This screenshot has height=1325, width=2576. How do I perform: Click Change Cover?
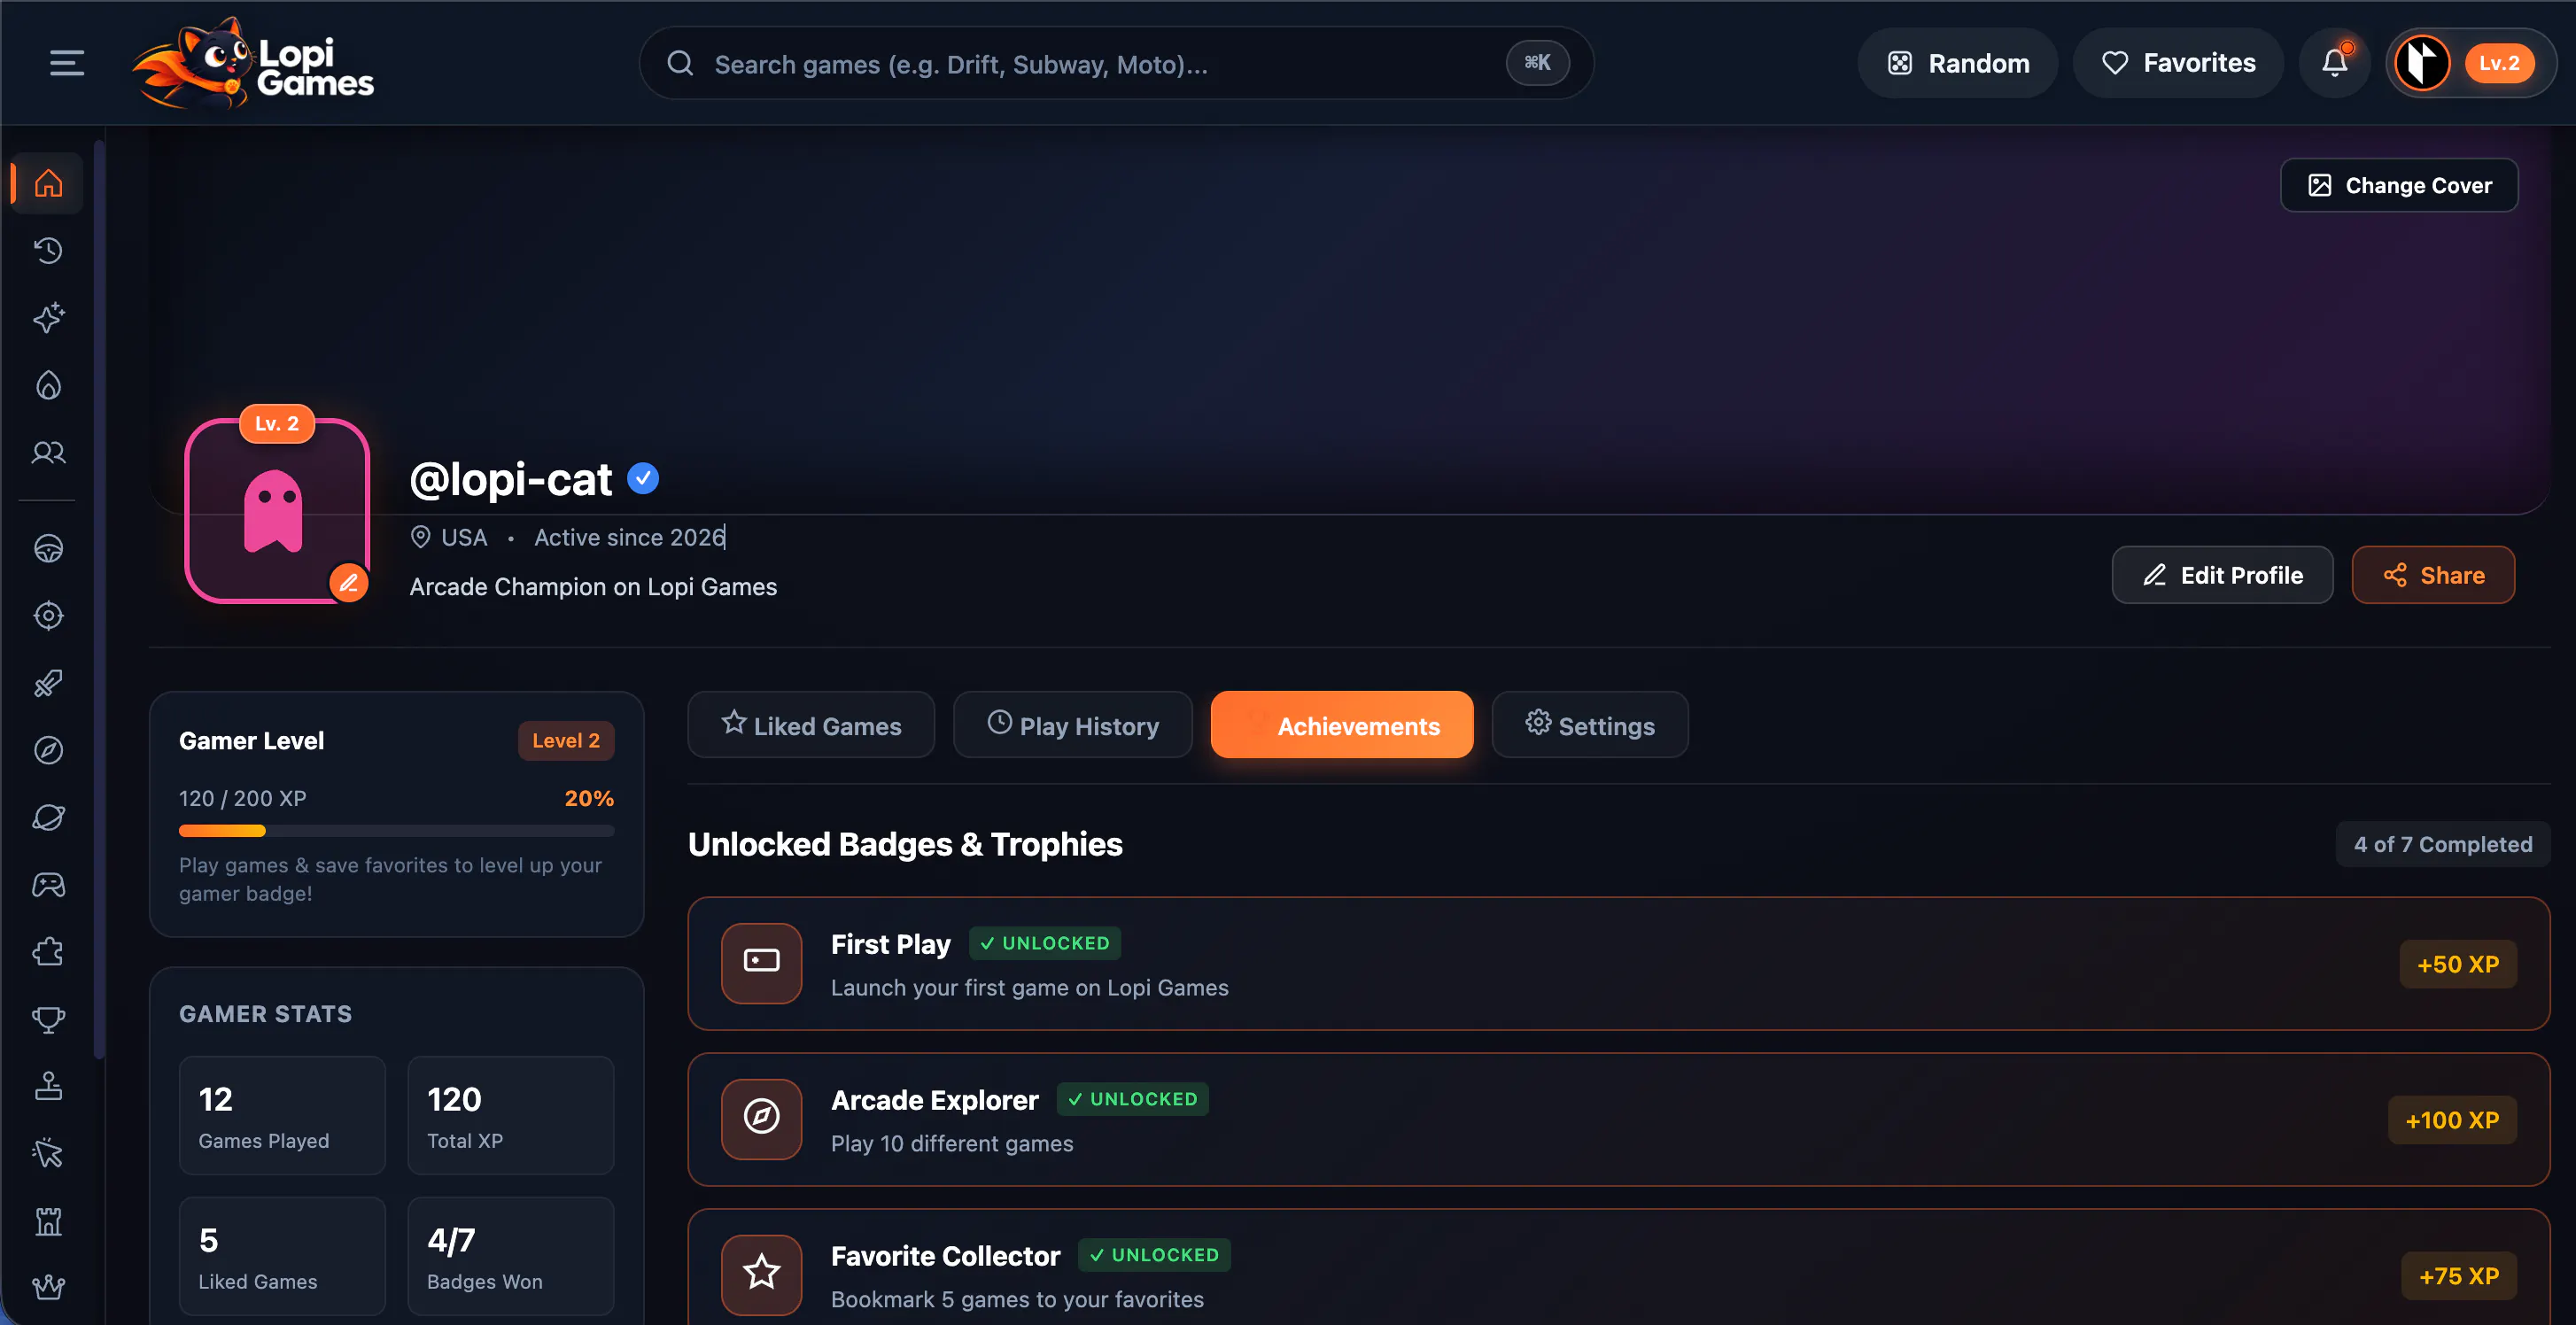pos(2399,185)
